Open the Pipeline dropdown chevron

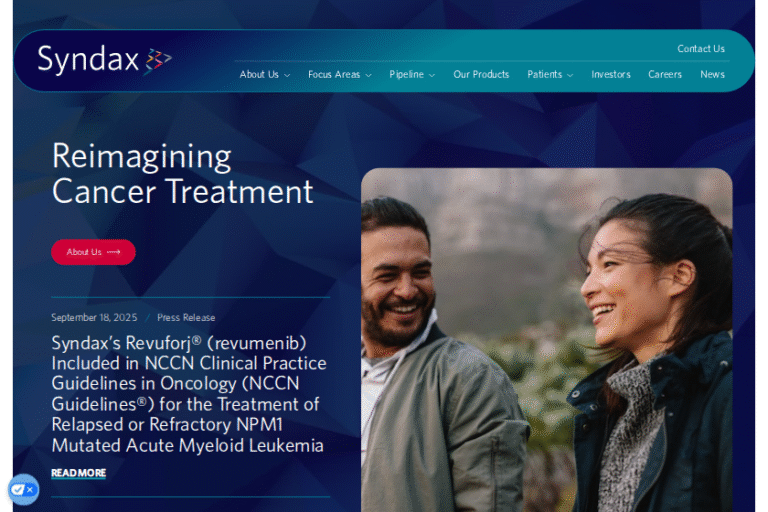click(432, 75)
